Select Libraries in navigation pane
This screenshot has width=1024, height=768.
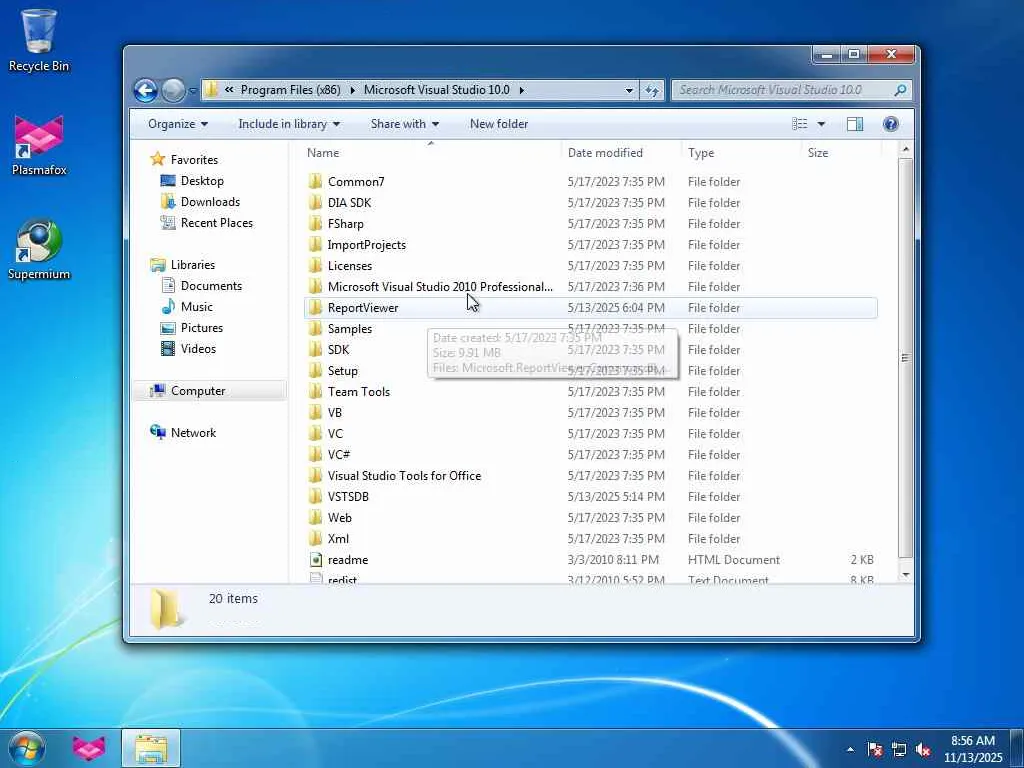pyautogui.click(x=193, y=264)
